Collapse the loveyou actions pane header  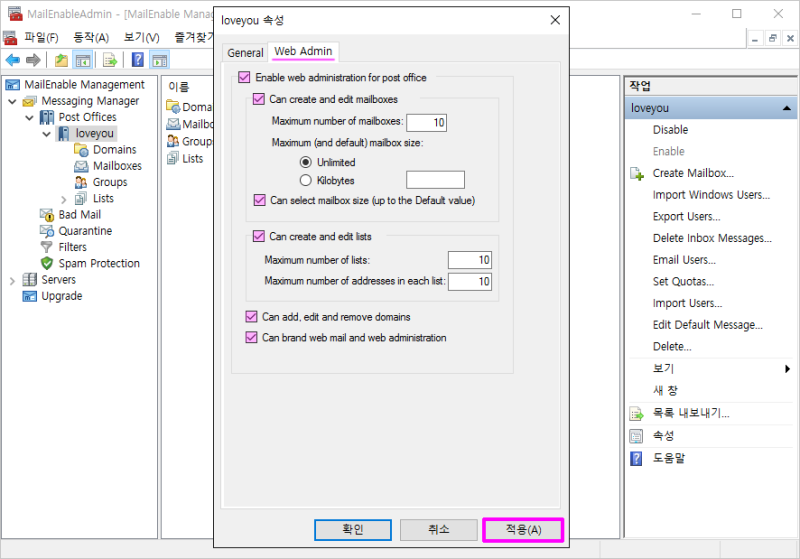click(x=787, y=108)
